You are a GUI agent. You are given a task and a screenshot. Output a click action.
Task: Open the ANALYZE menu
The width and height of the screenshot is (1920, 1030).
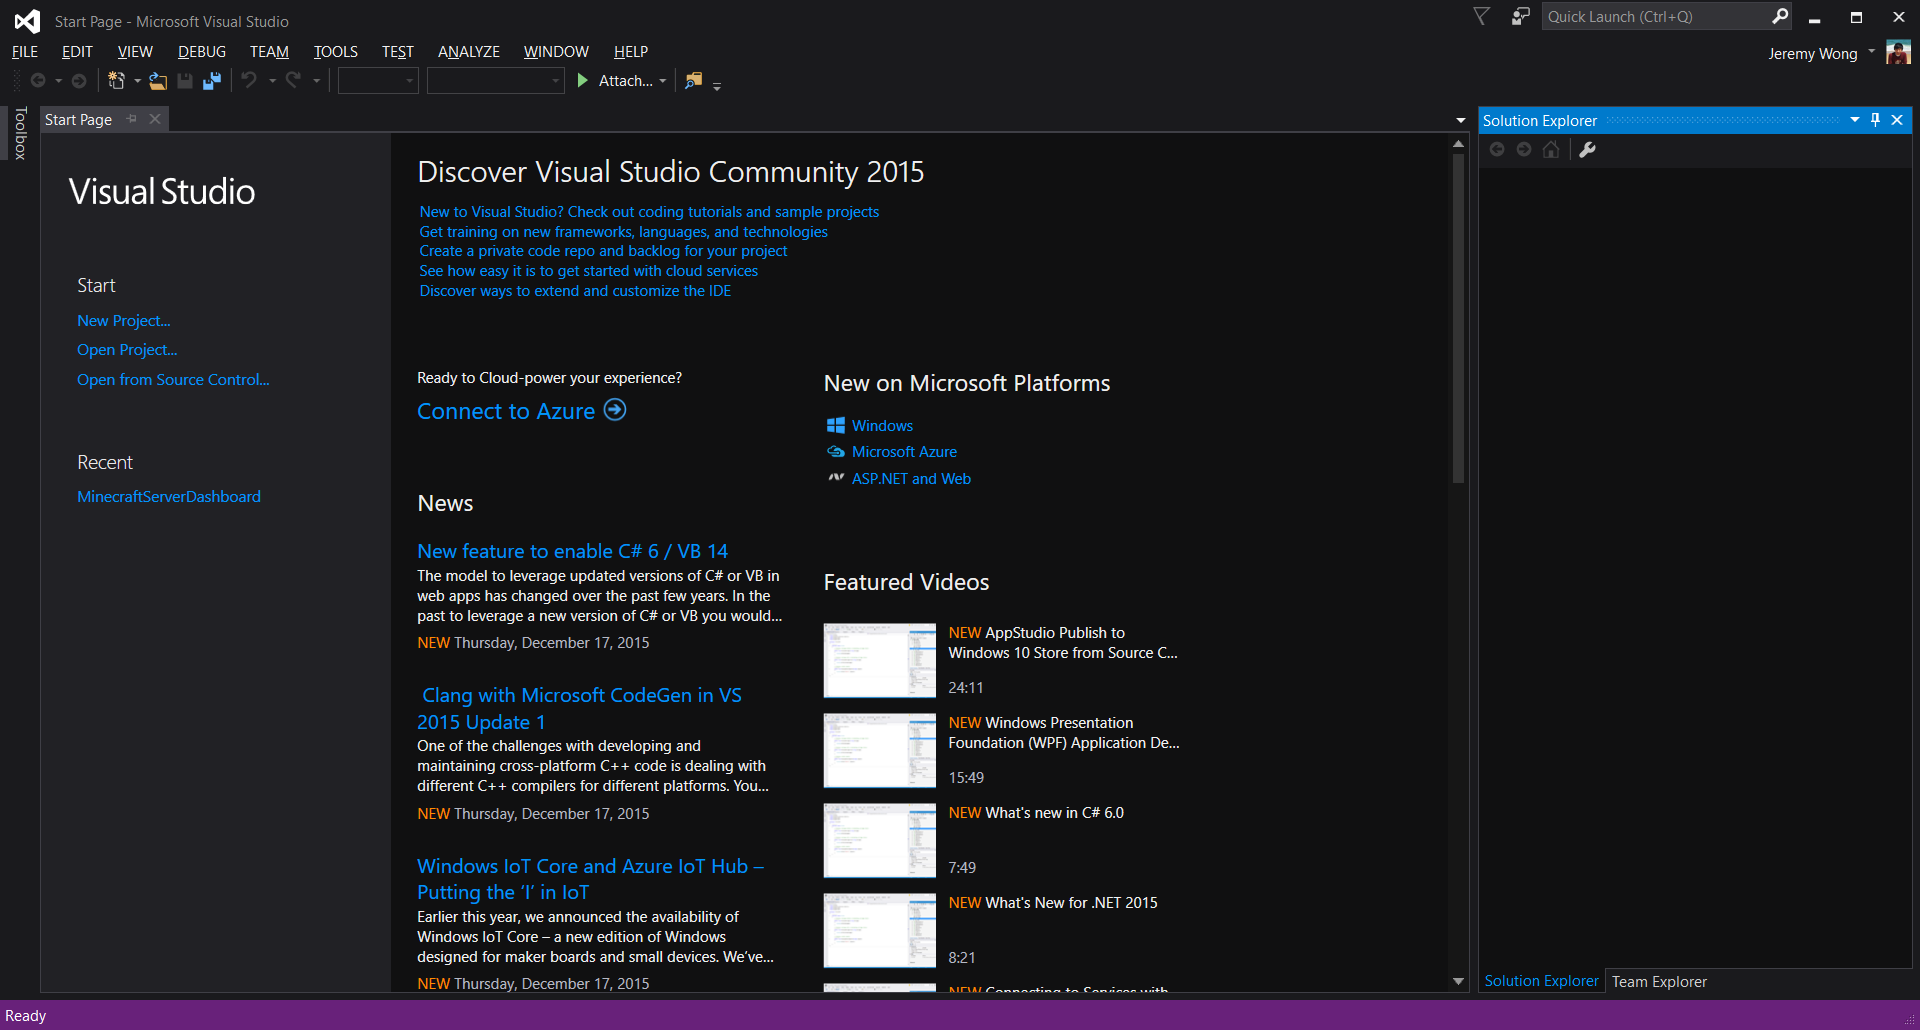pos(469,52)
